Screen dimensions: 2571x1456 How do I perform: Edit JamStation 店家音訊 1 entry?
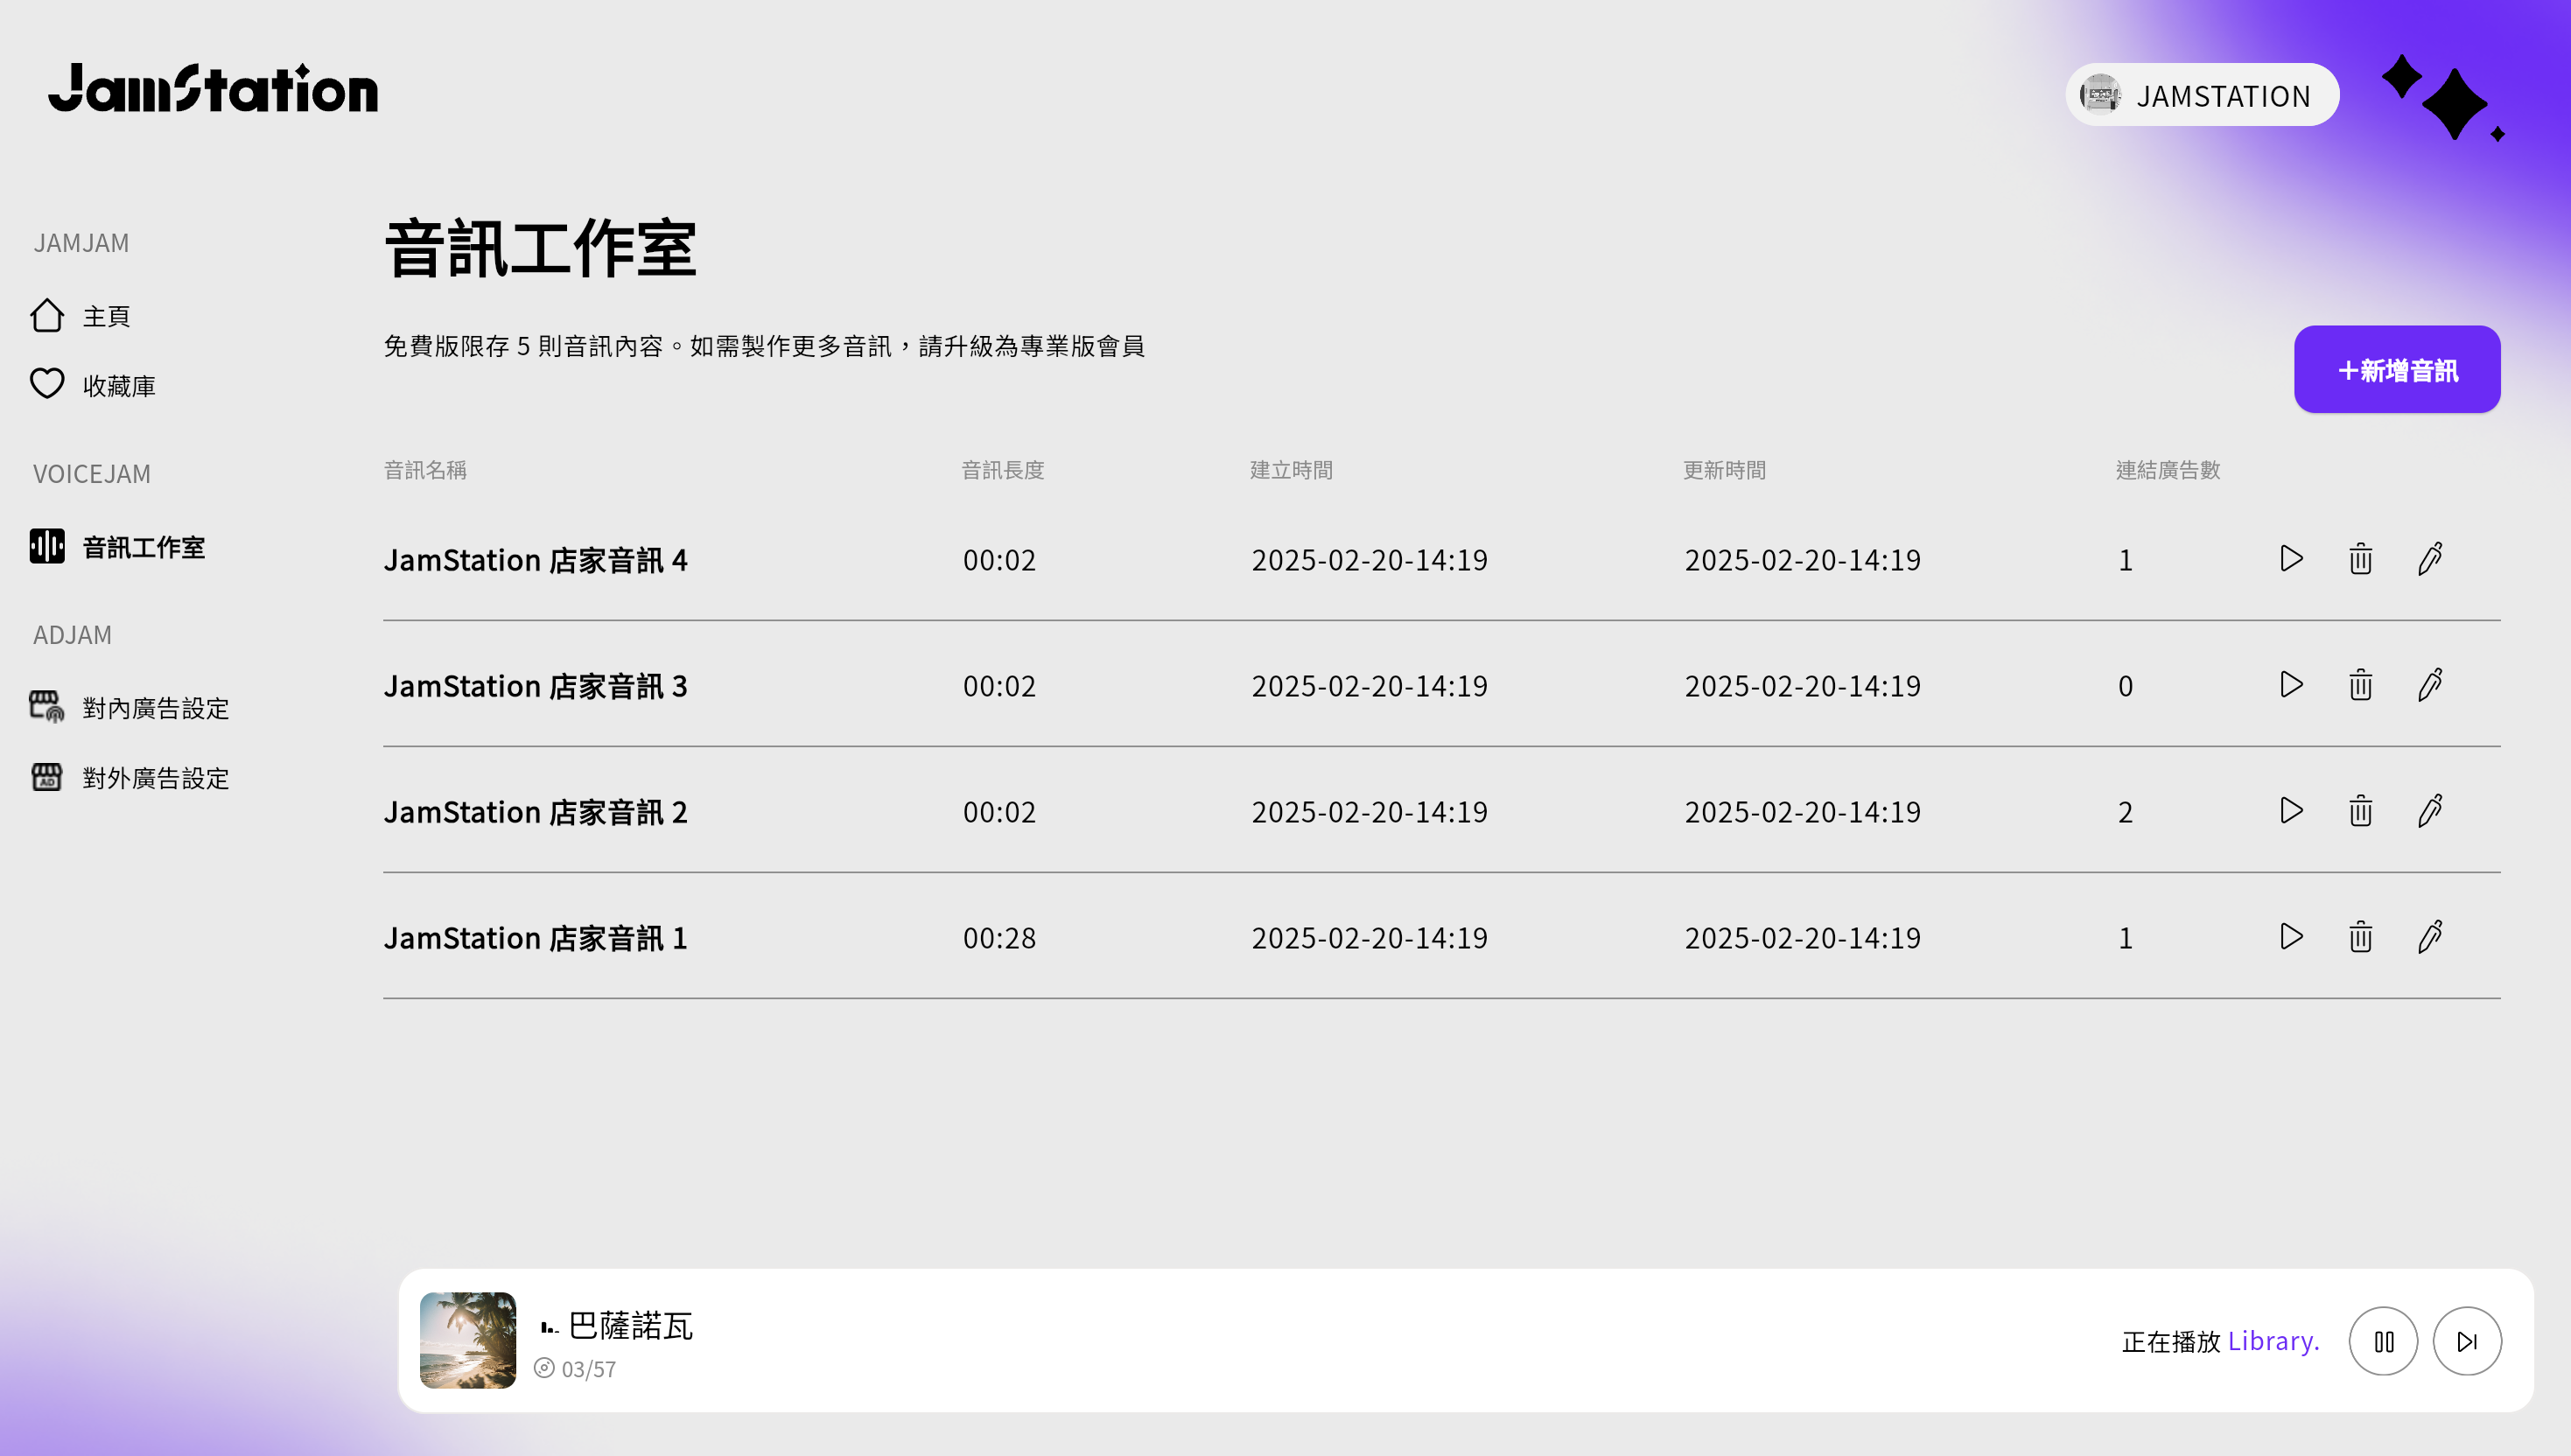[x=2430, y=937]
